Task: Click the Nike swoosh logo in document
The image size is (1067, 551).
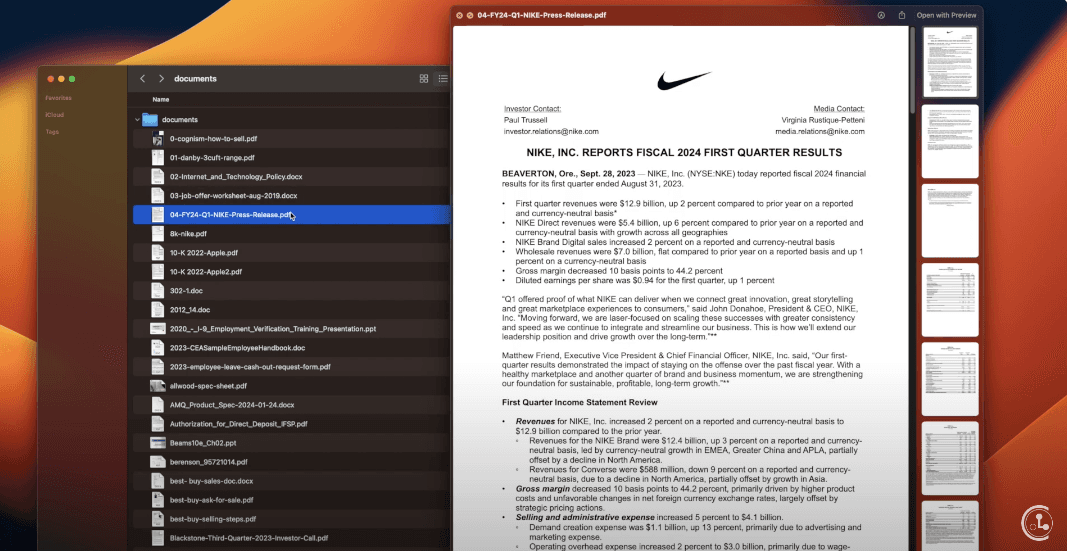Action: click(684, 80)
